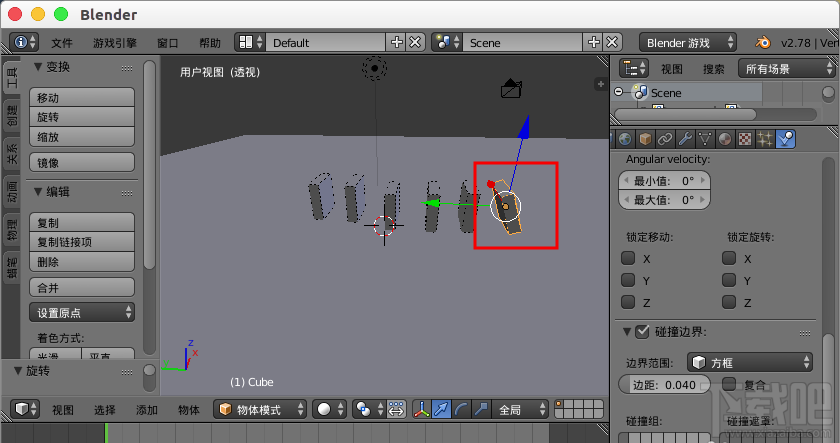Open the 3D view 物体 menu
Screen dimensions: 840x443
click(x=189, y=410)
